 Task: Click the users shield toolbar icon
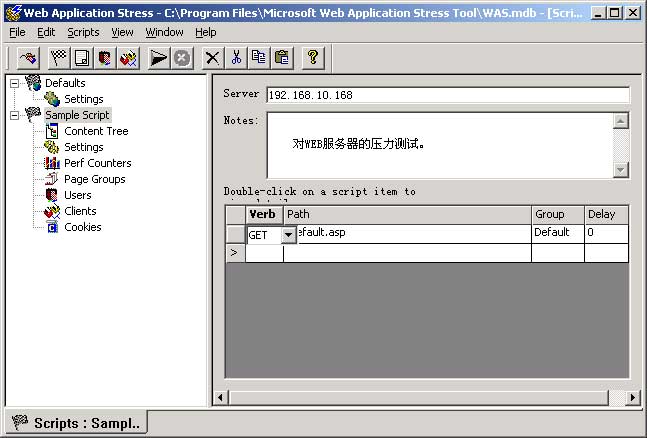click(105, 58)
